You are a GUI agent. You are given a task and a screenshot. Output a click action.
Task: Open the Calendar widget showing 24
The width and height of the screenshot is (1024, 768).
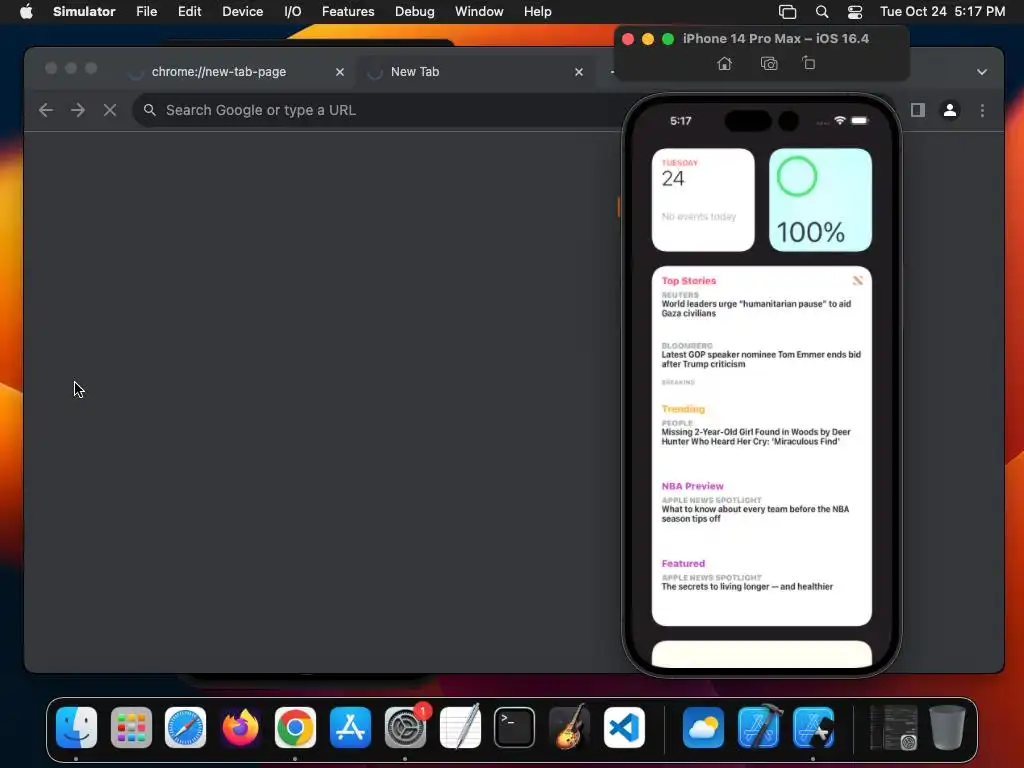[x=703, y=200]
